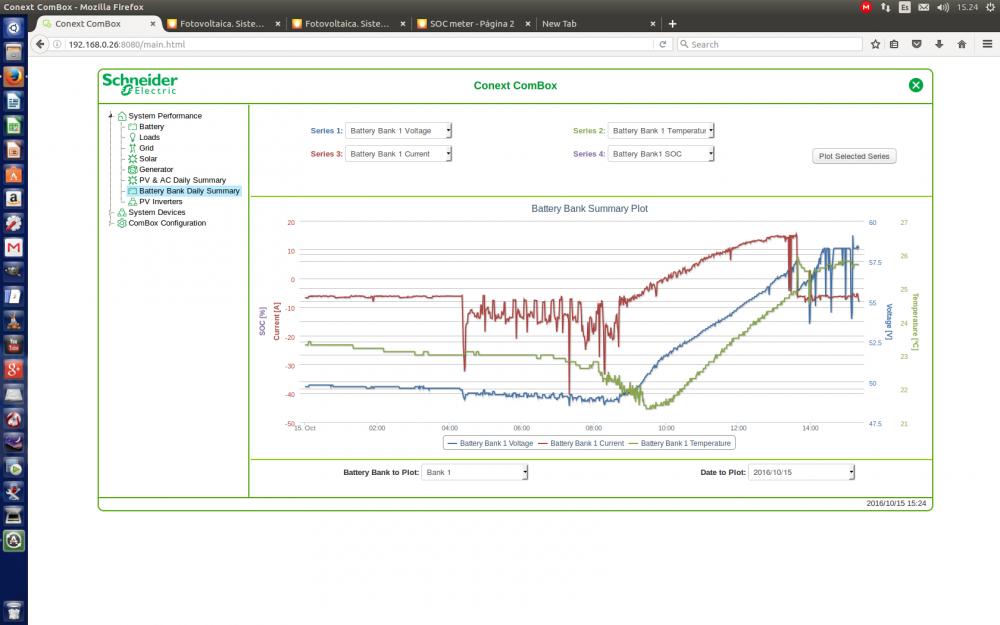Toggle Battery Bank 1 Voltage legend entry
Image resolution: width=1000 pixels, height=625 pixels.
(x=490, y=443)
